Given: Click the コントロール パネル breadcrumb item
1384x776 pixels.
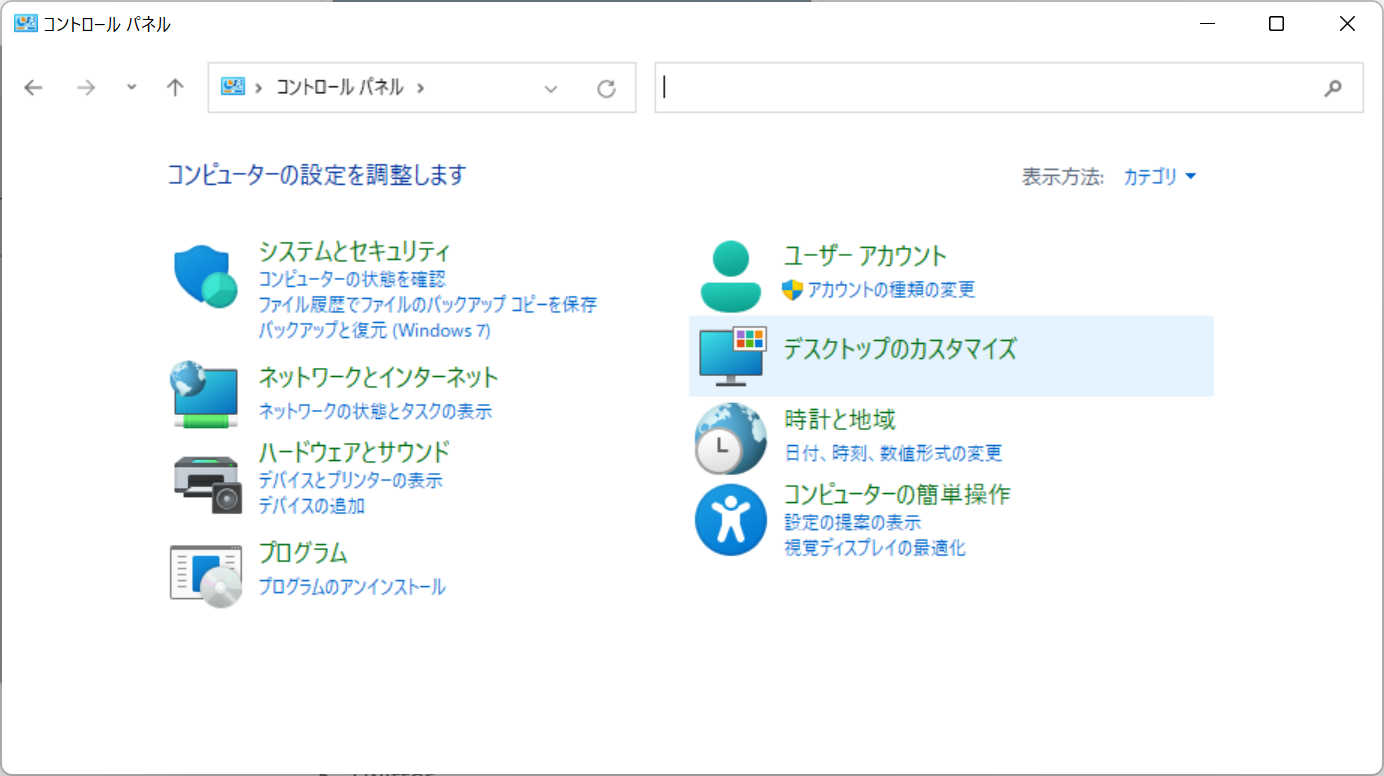Looking at the screenshot, I should pos(339,88).
